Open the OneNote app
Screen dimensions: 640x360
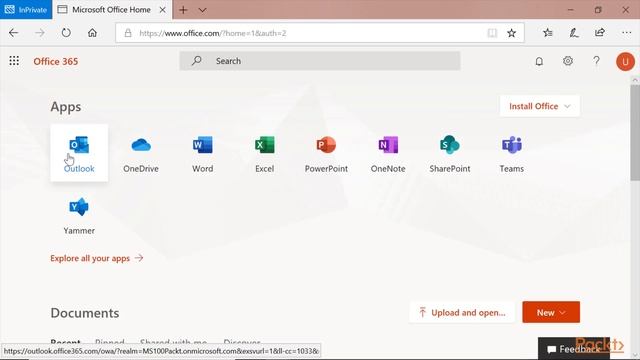tap(388, 153)
